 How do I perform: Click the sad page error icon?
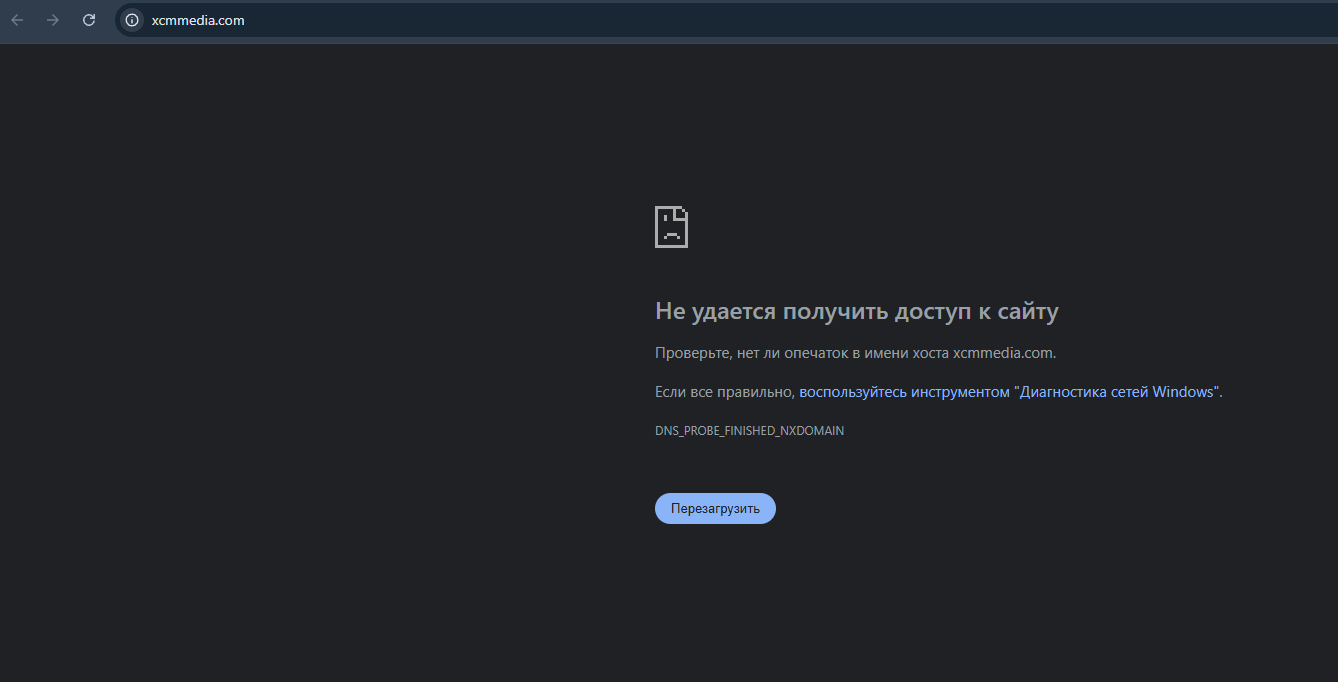pyautogui.click(x=671, y=227)
